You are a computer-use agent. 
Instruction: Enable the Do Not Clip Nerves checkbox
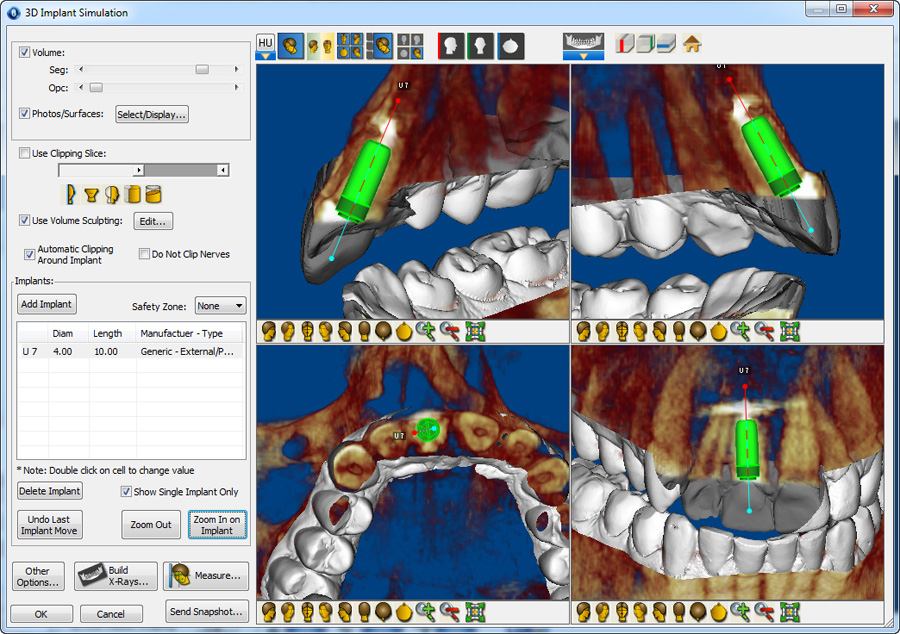(x=143, y=253)
